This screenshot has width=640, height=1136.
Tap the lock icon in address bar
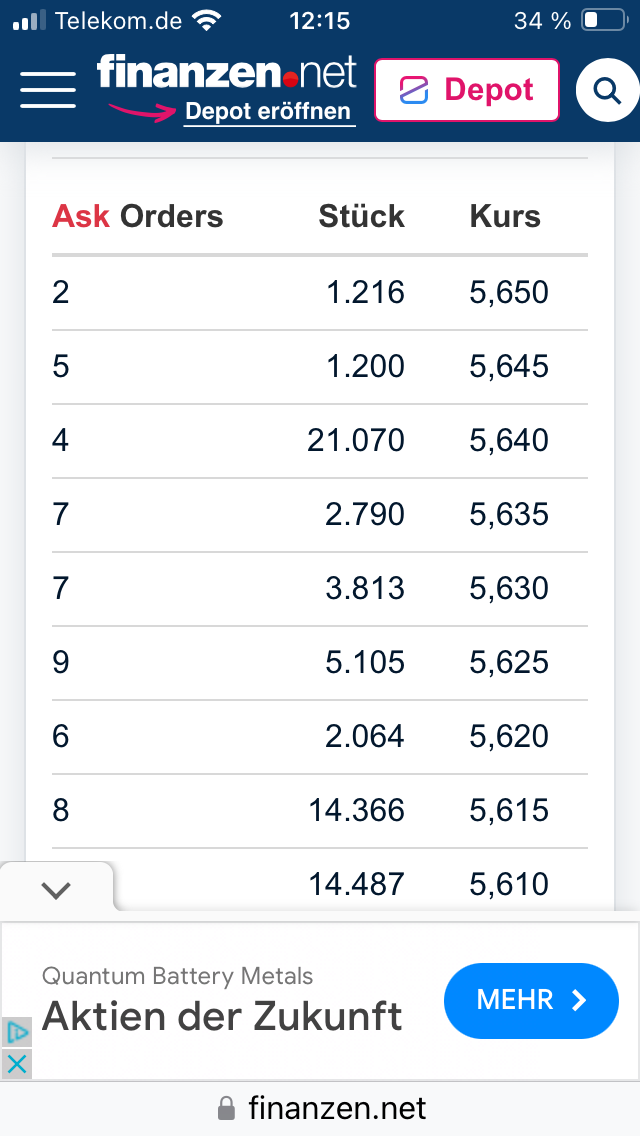pos(227,1109)
